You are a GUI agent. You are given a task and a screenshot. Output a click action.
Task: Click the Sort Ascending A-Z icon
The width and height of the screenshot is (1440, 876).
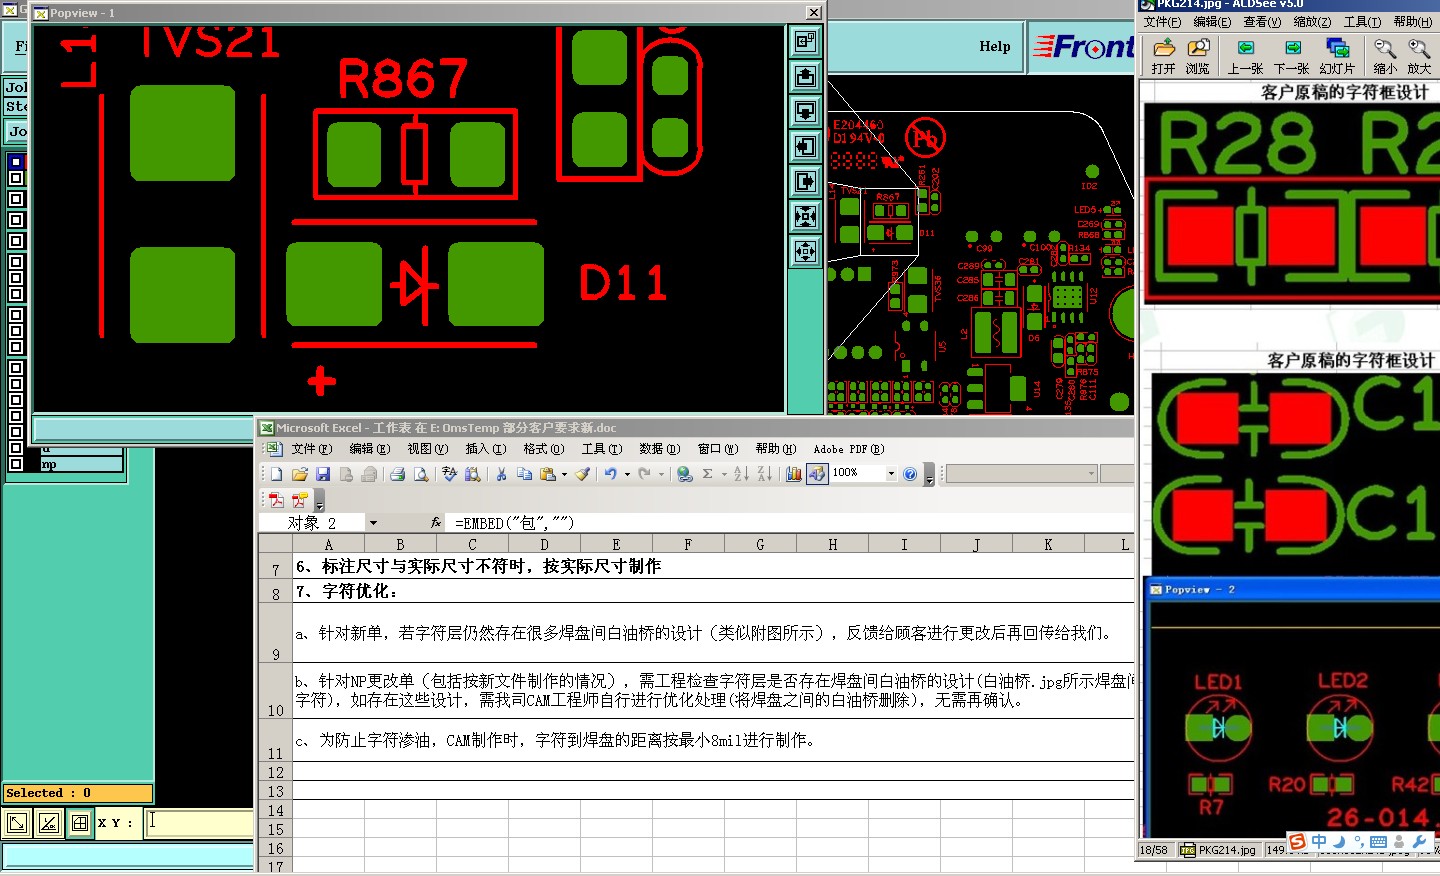741,474
